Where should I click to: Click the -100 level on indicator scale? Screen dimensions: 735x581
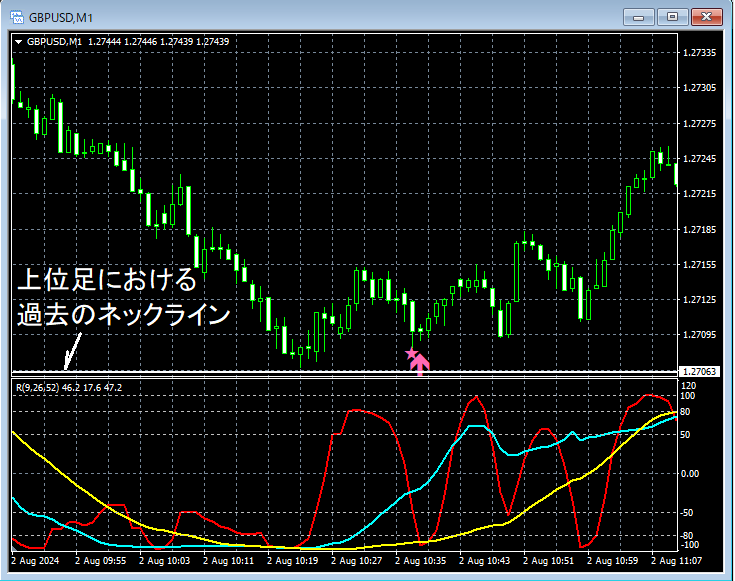click(x=689, y=545)
